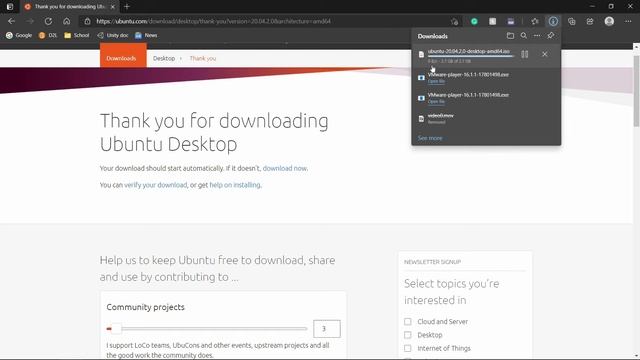Open the green Grammarly extension icon
The image size is (640, 360).
474,21
